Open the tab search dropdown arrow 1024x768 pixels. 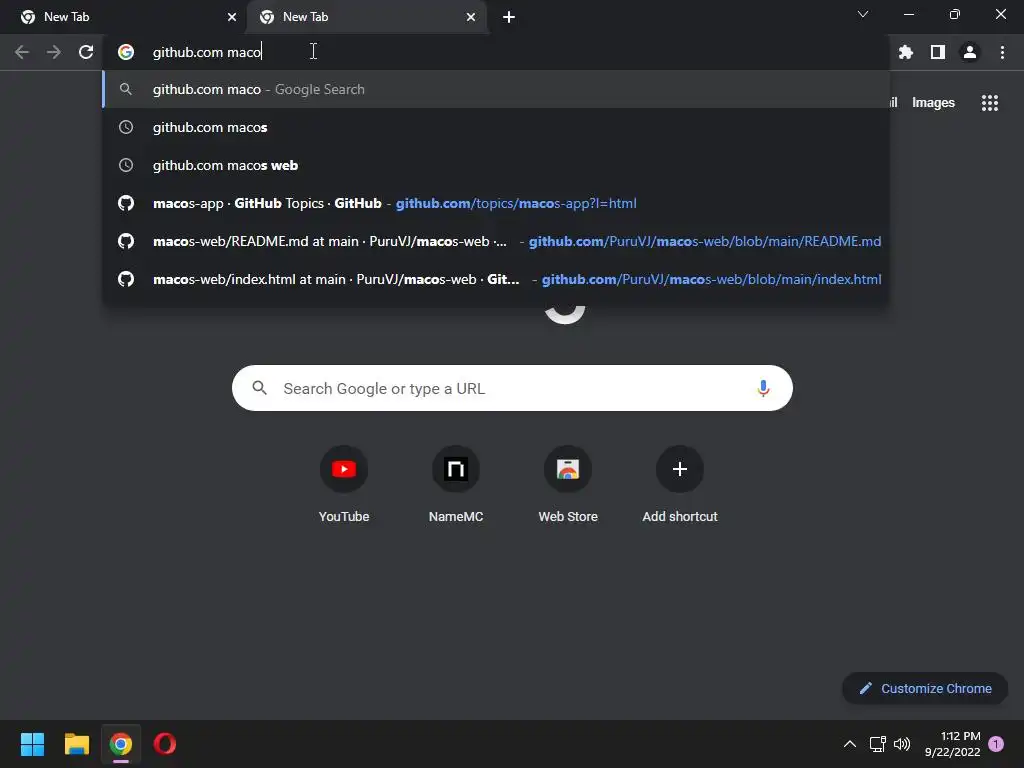pos(863,14)
